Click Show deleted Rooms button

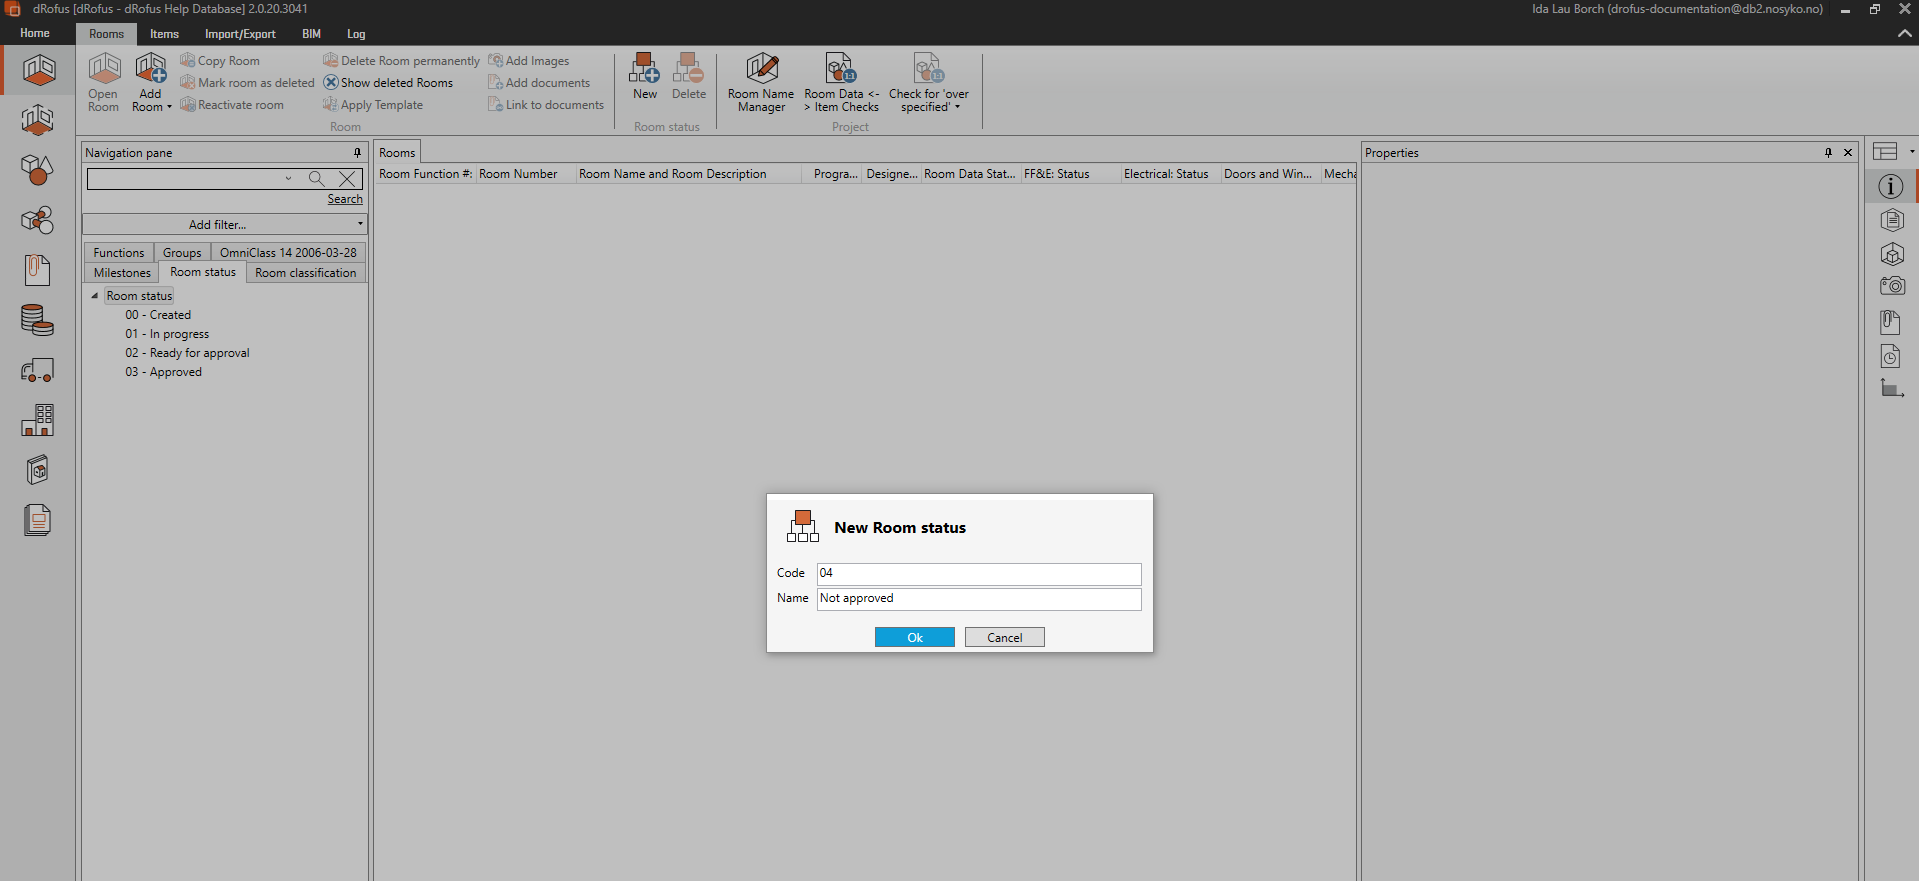point(388,83)
